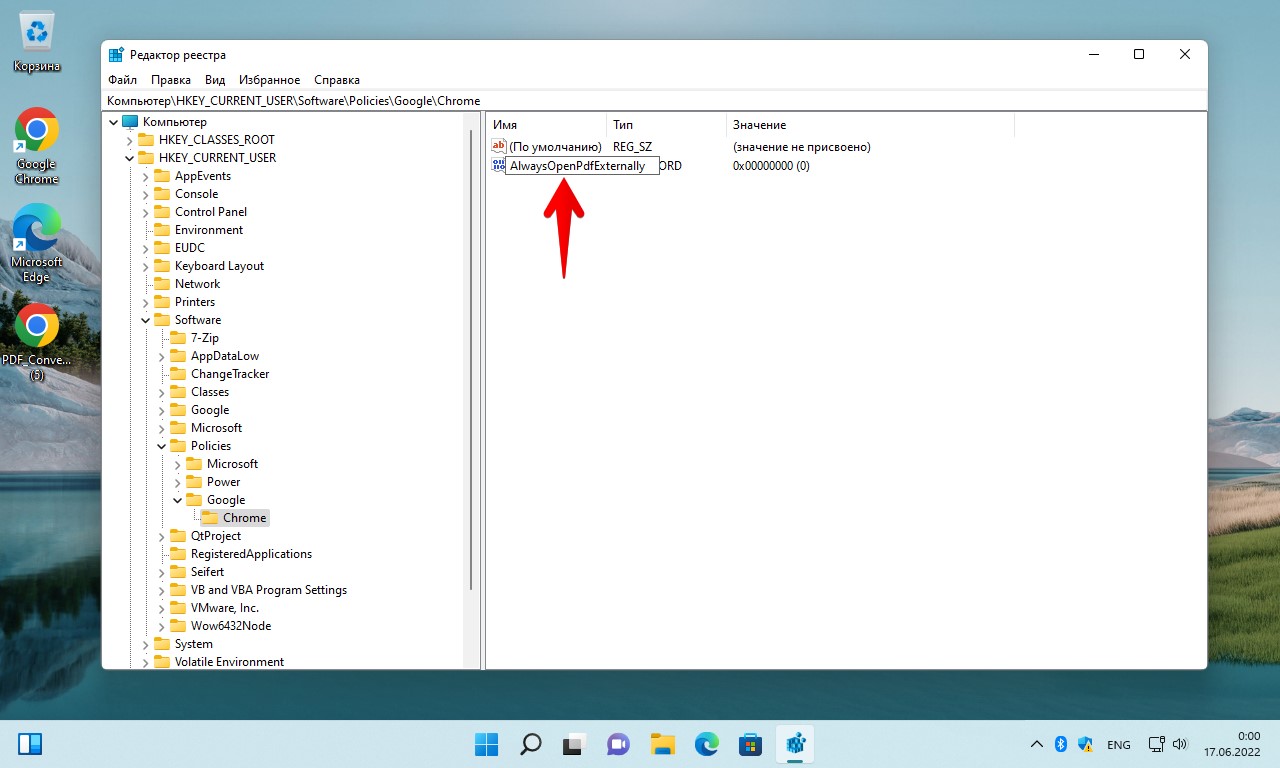Select the VMware, Inc. key
The width and height of the screenshot is (1280, 768).
point(225,608)
